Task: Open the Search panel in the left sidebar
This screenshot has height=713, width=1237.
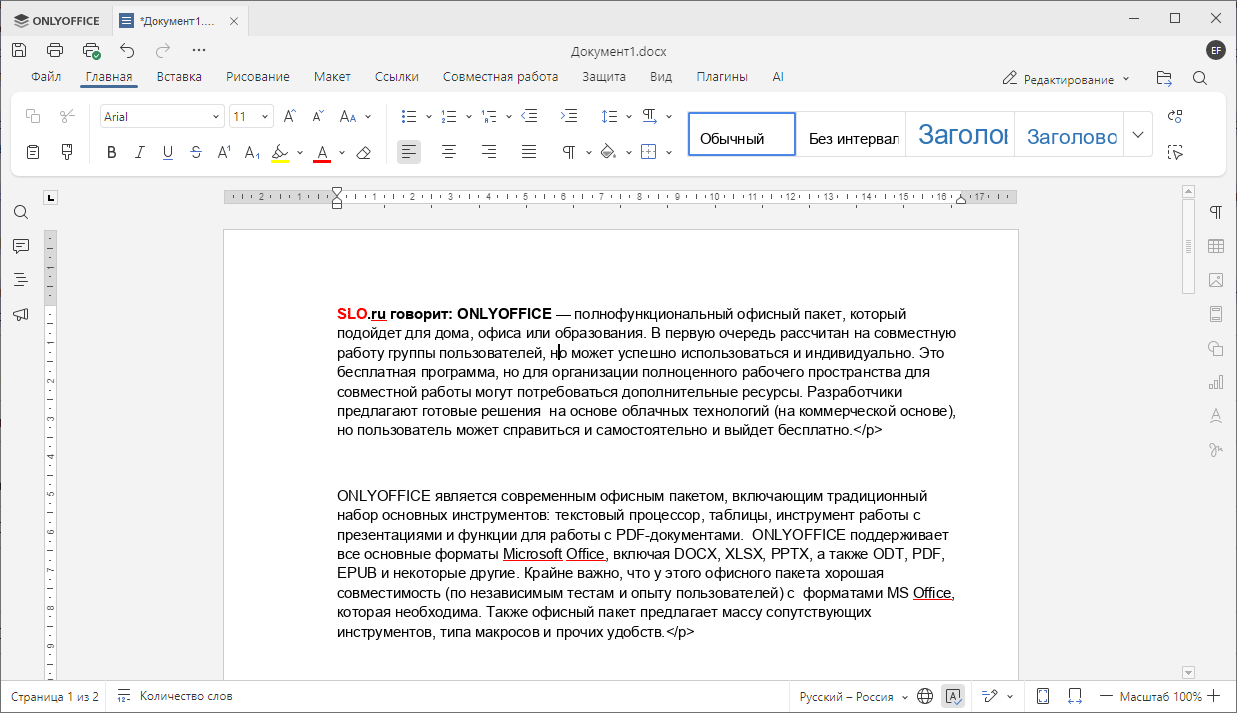Action: pos(21,212)
